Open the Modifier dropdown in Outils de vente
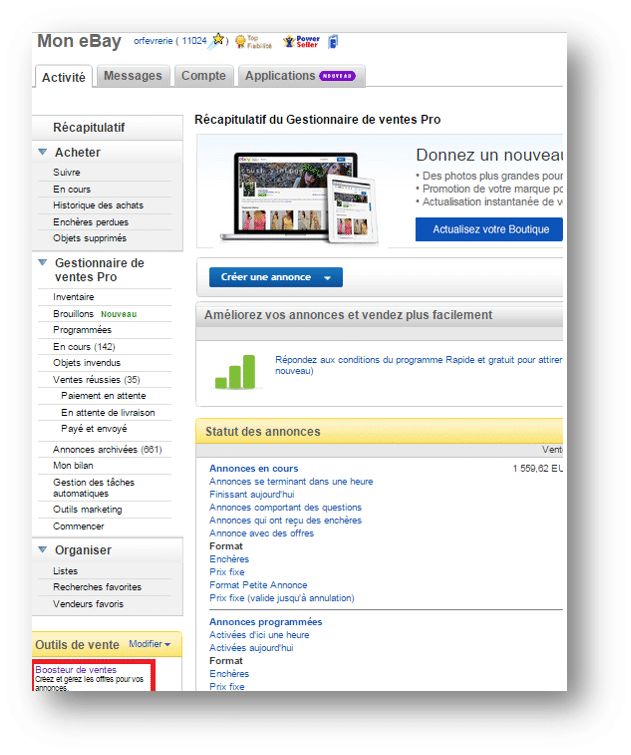 tap(149, 644)
